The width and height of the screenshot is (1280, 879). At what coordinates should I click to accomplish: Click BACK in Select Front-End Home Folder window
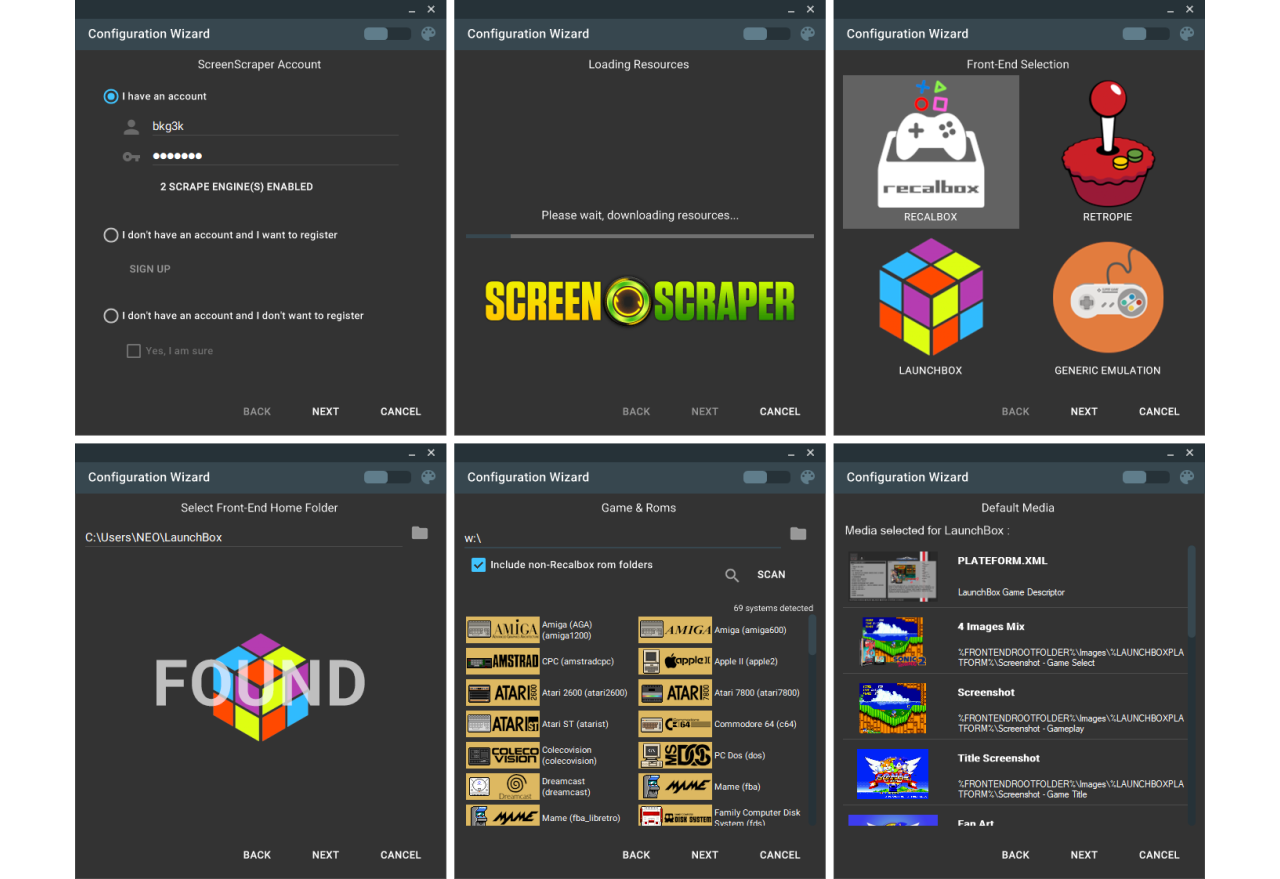click(x=257, y=855)
